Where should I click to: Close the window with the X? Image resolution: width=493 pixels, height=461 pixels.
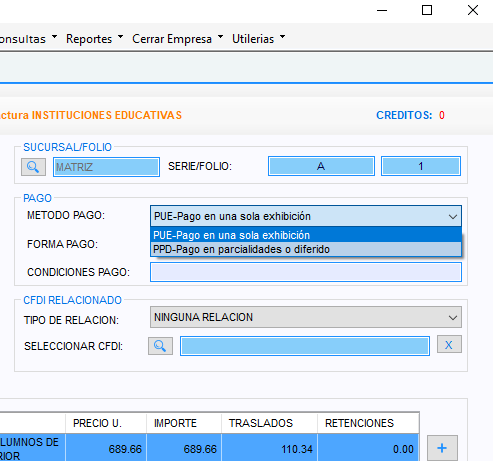(473, 10)
